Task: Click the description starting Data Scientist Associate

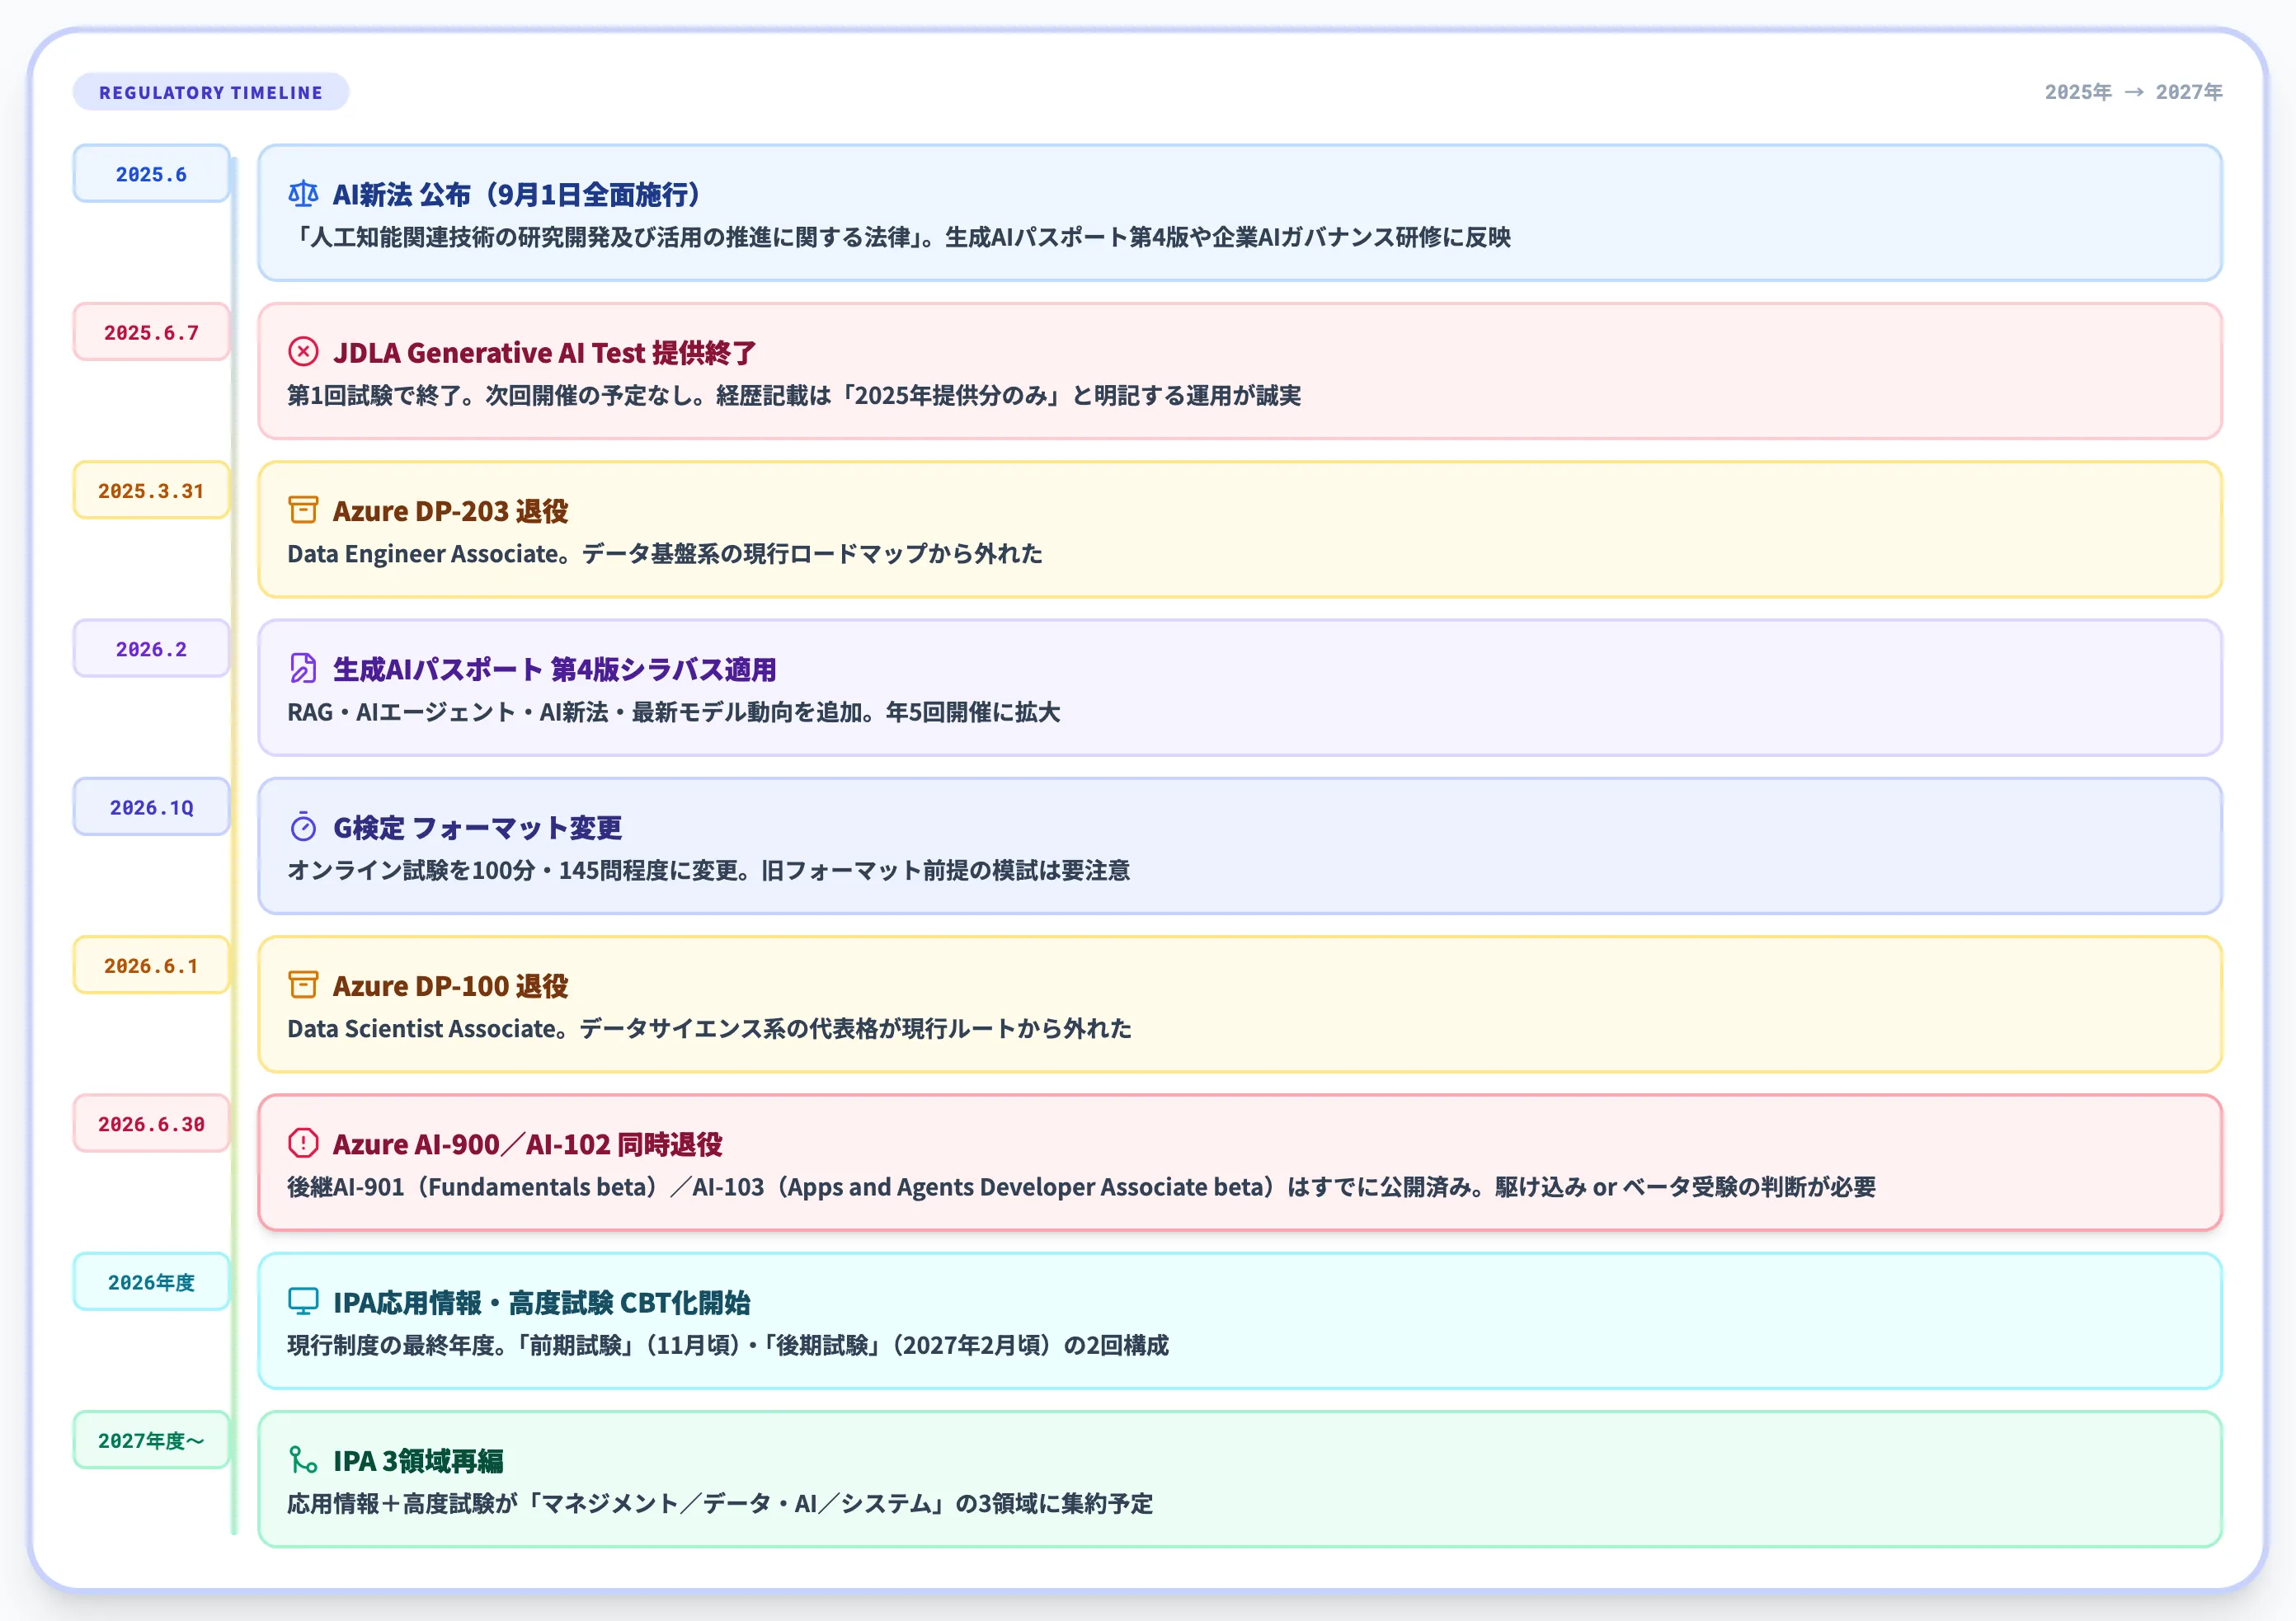Action: pyautogui.click(x=710, y=1028)
